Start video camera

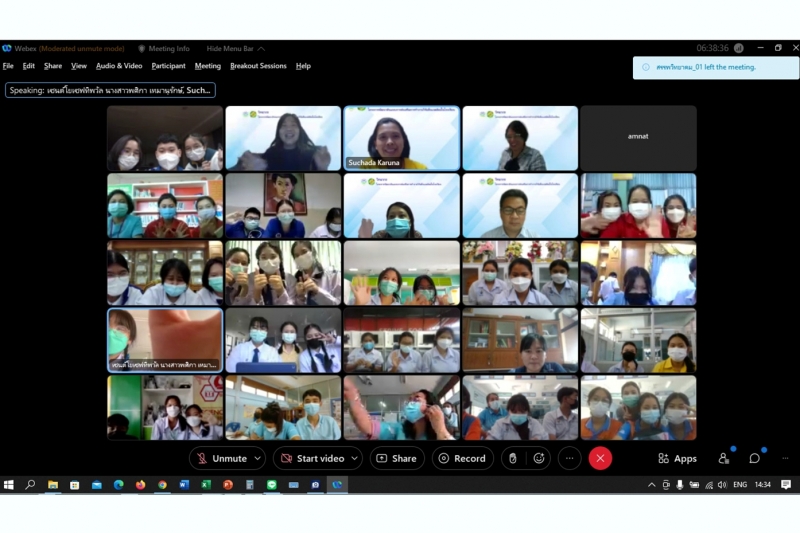[311, 458]
